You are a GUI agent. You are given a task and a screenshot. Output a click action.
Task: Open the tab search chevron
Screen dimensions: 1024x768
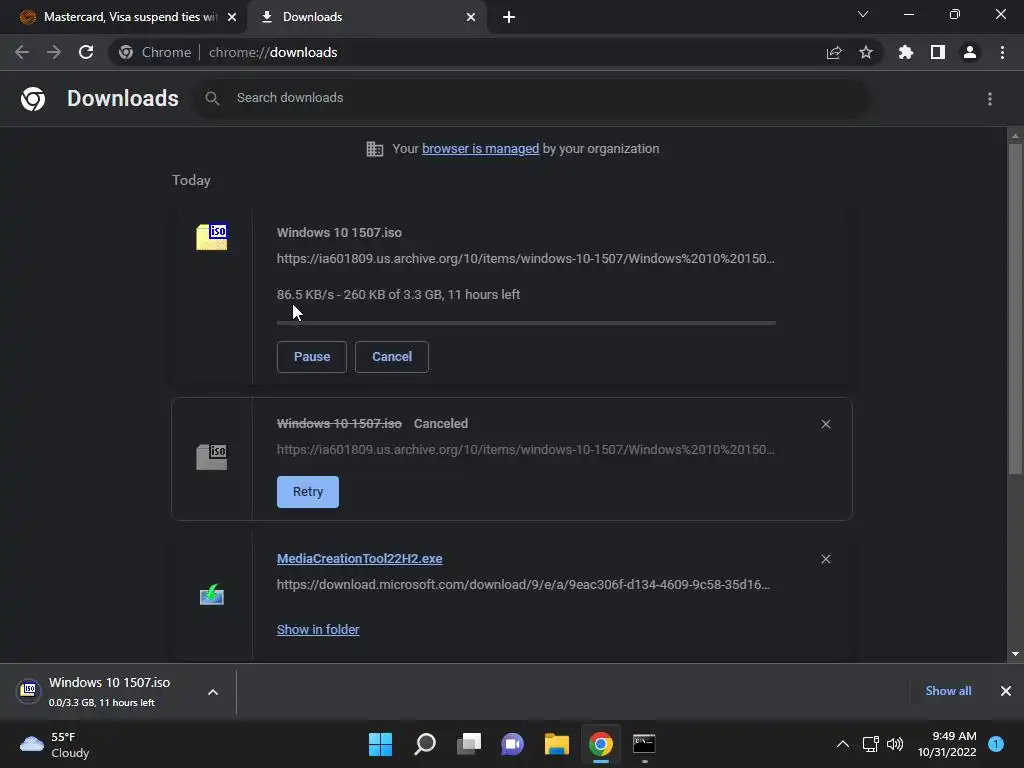pyautogui.click(x=863, y=14)
